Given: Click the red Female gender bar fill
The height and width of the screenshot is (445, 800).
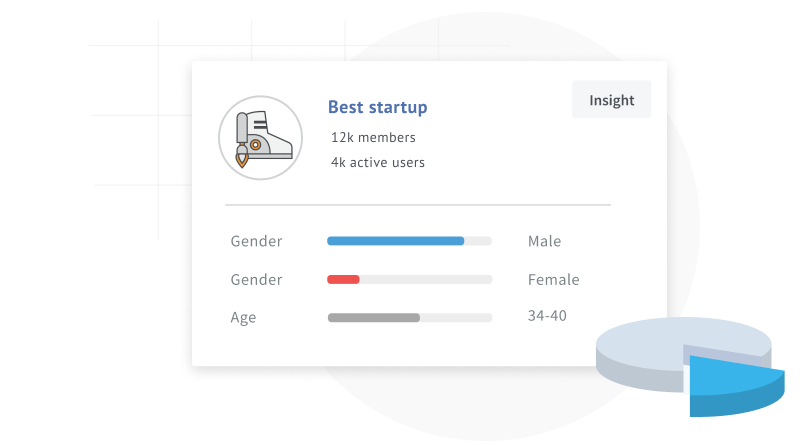Looking at the screenshot, I should tap(343, 279).
